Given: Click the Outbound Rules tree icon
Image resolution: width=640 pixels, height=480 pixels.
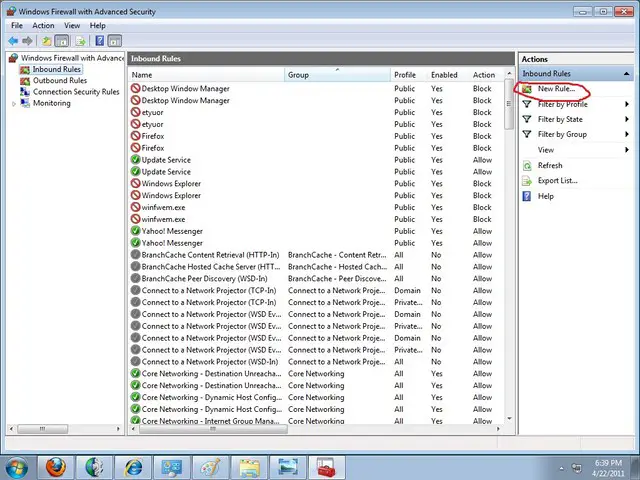Looking at the screenshot, I should point(25,81).
